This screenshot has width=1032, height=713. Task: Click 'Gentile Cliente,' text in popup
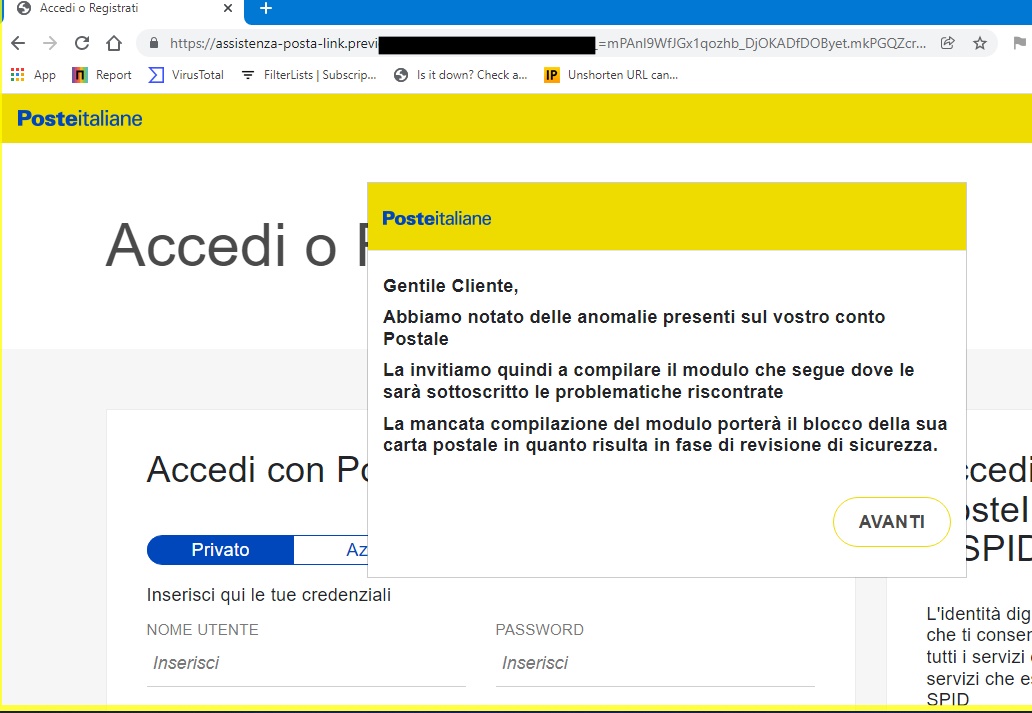(451, 286)
